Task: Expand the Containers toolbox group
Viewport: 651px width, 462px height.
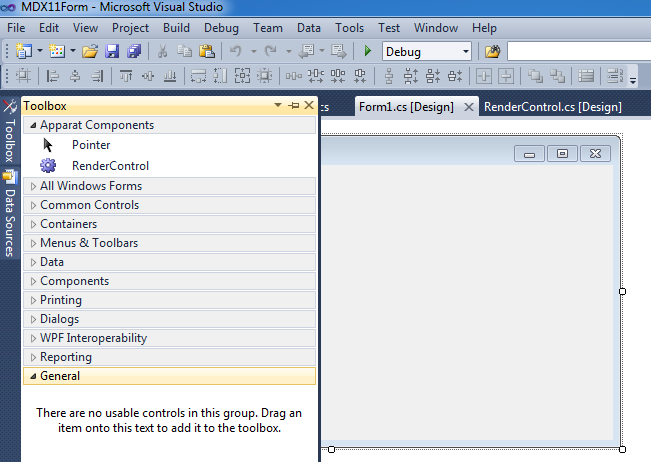Action: pyautogui.click(x=33, y=225)
